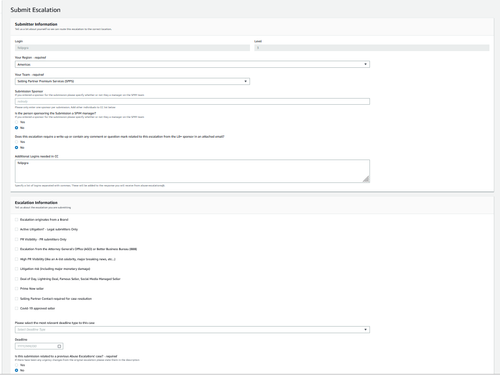Screen dimensions: 500x375
Task: Select Yes for related to previous Abuse Escalations case
Action: [x=16, y=365]
